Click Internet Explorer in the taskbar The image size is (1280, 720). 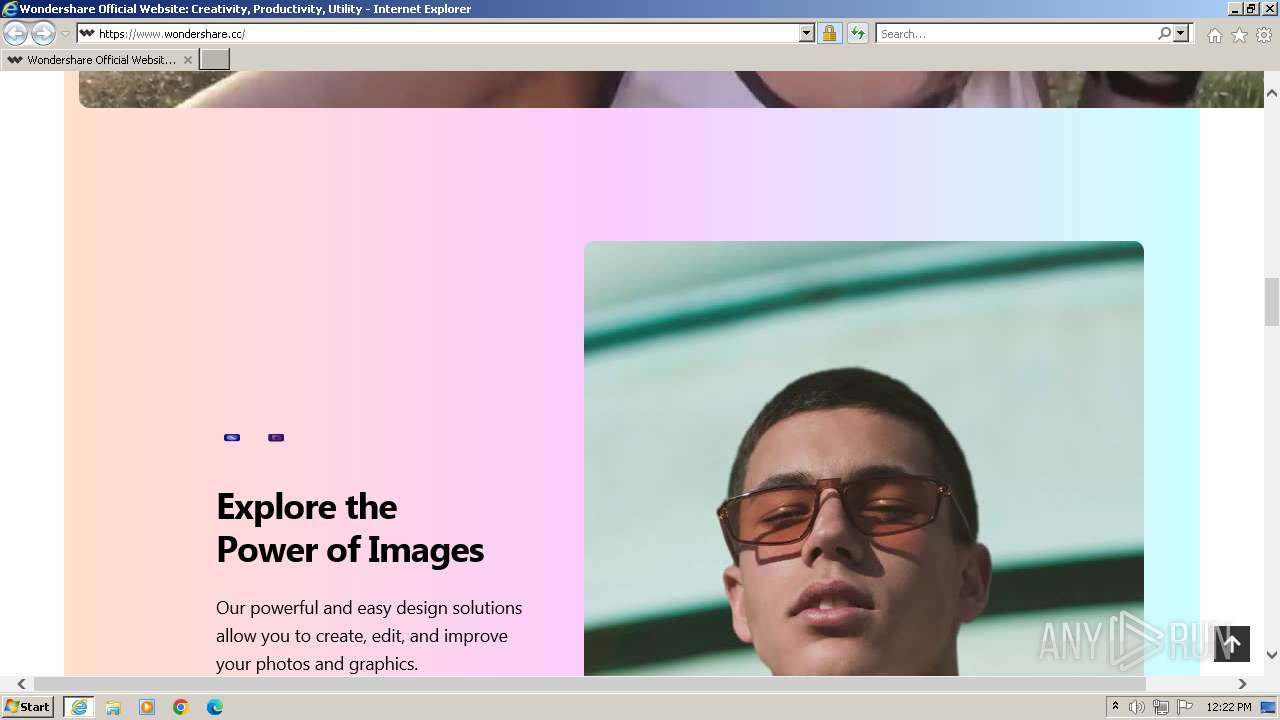(79, 707)
